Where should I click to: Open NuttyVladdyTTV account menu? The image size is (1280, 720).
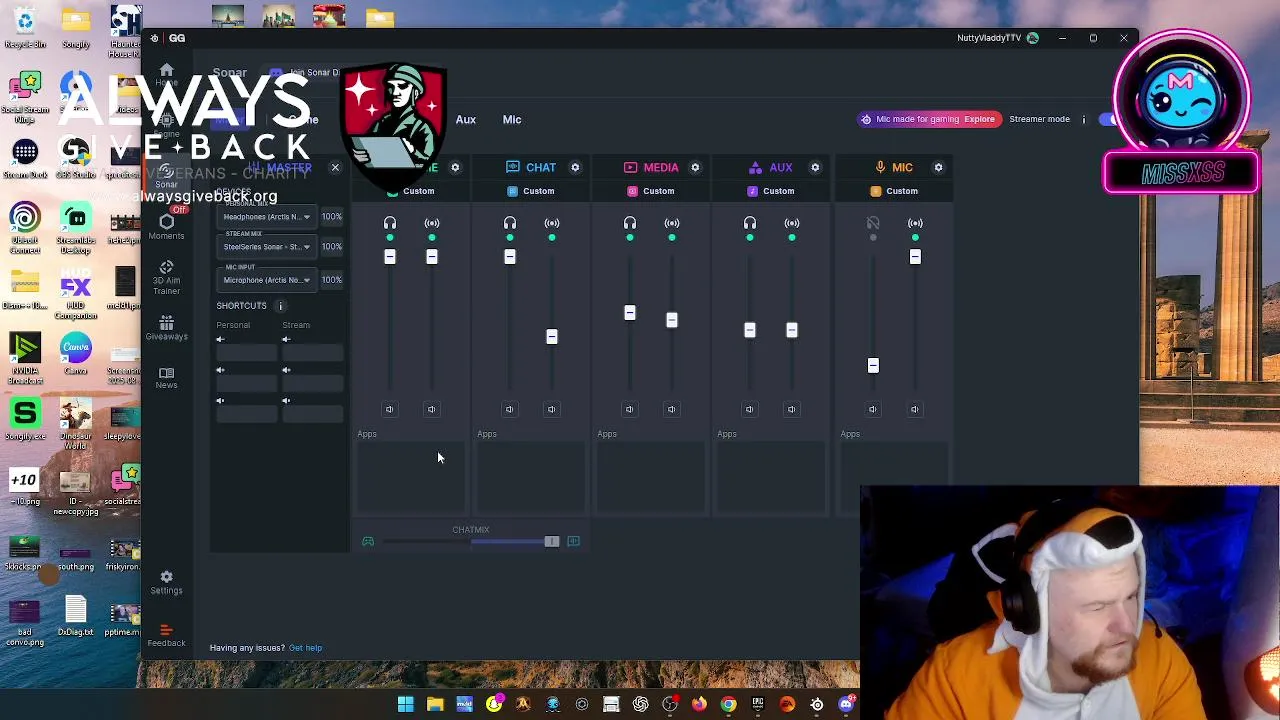(998, 38)
